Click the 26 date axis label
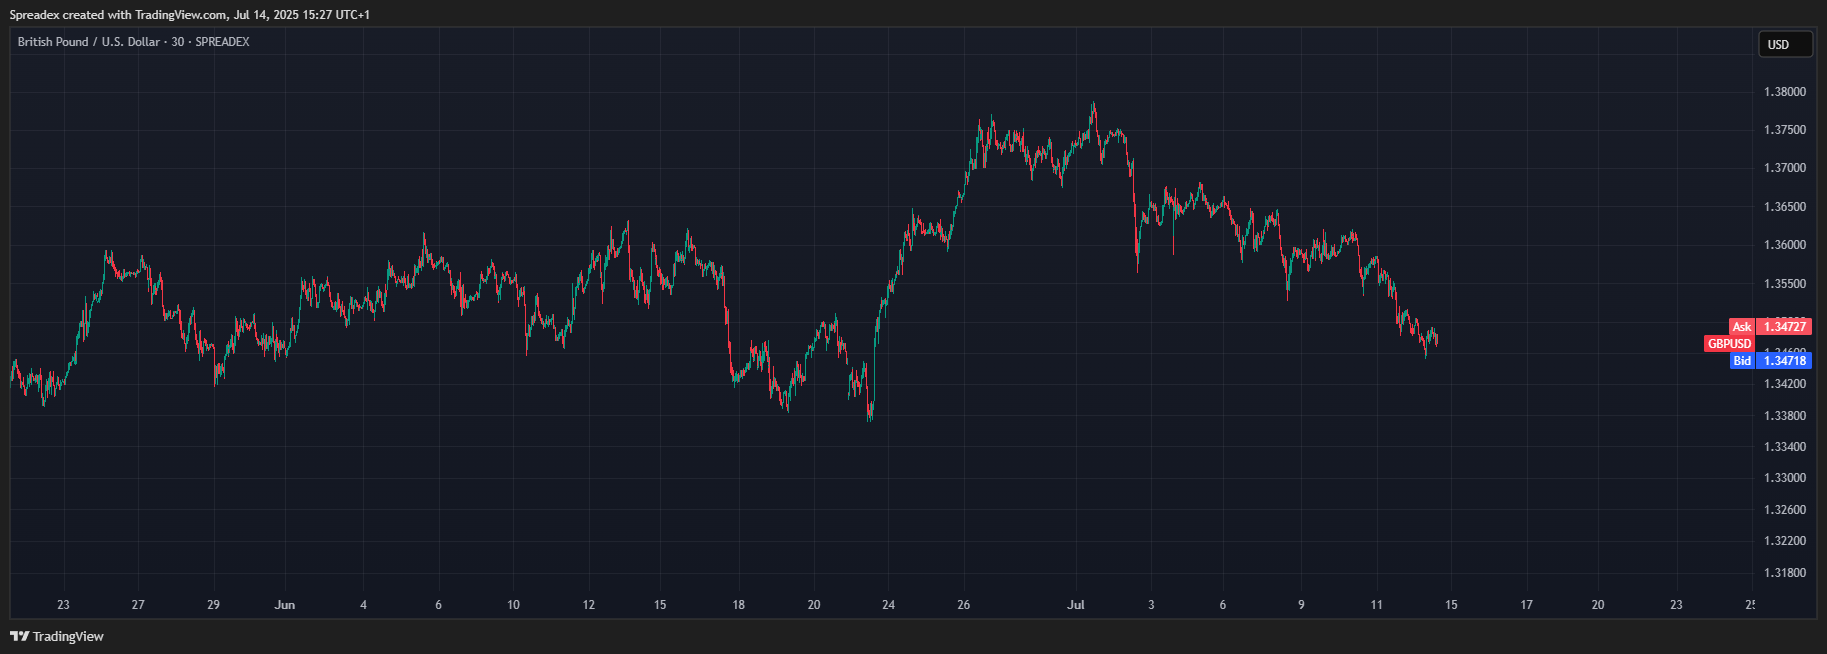Screen dimensions: 1827x654 pyautogui.click(x=964, y=605)
